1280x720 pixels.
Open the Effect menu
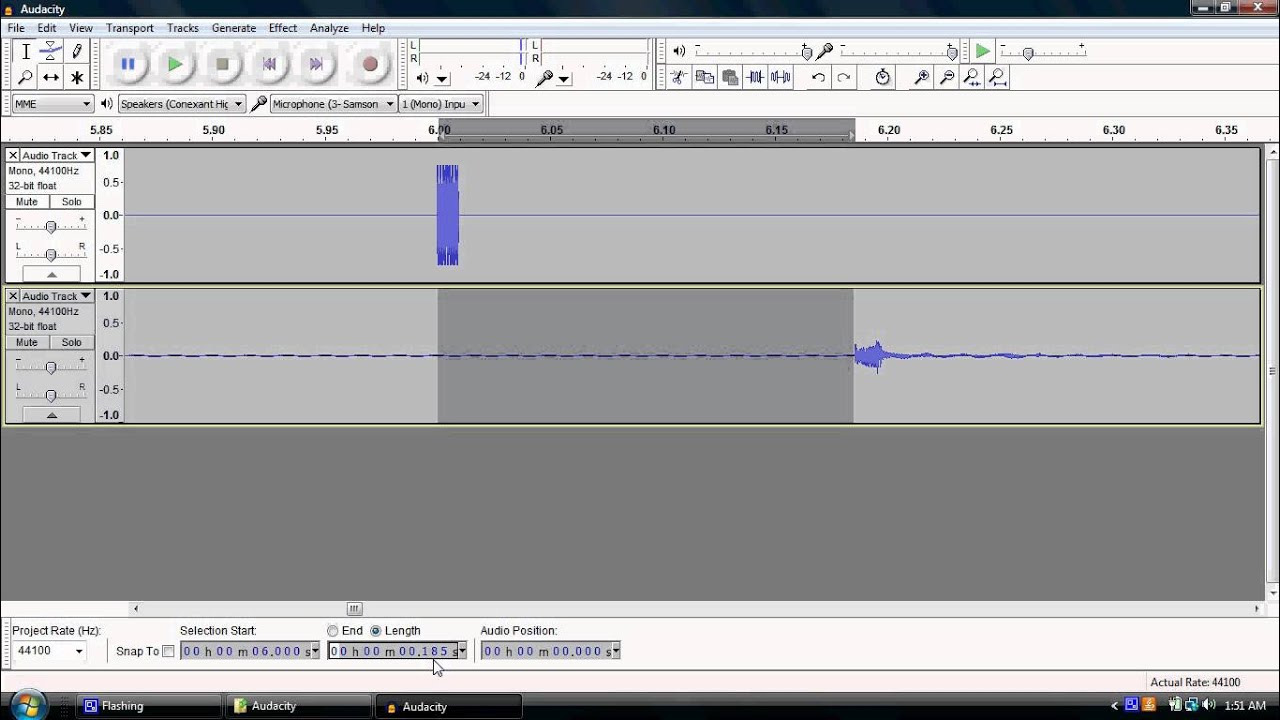click(x=283, y=28)
